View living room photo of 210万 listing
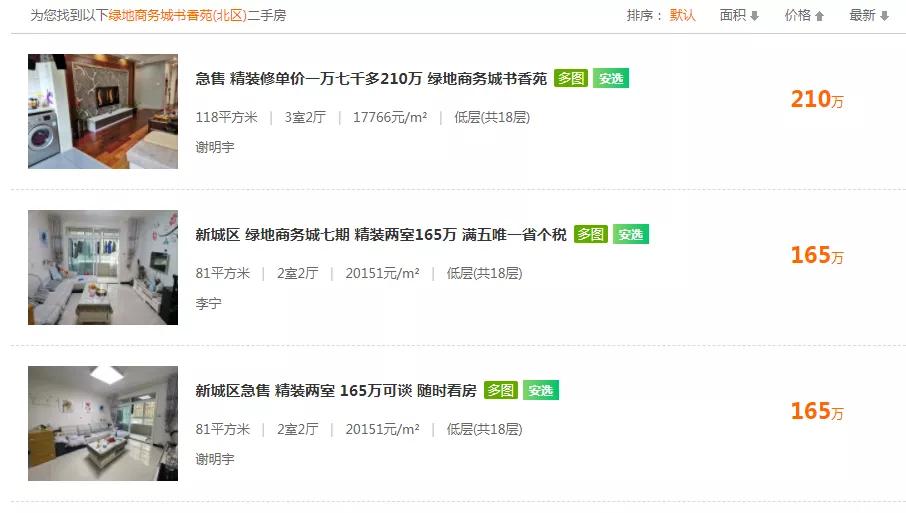Screen dimensions: 906x513 [103, 111]
